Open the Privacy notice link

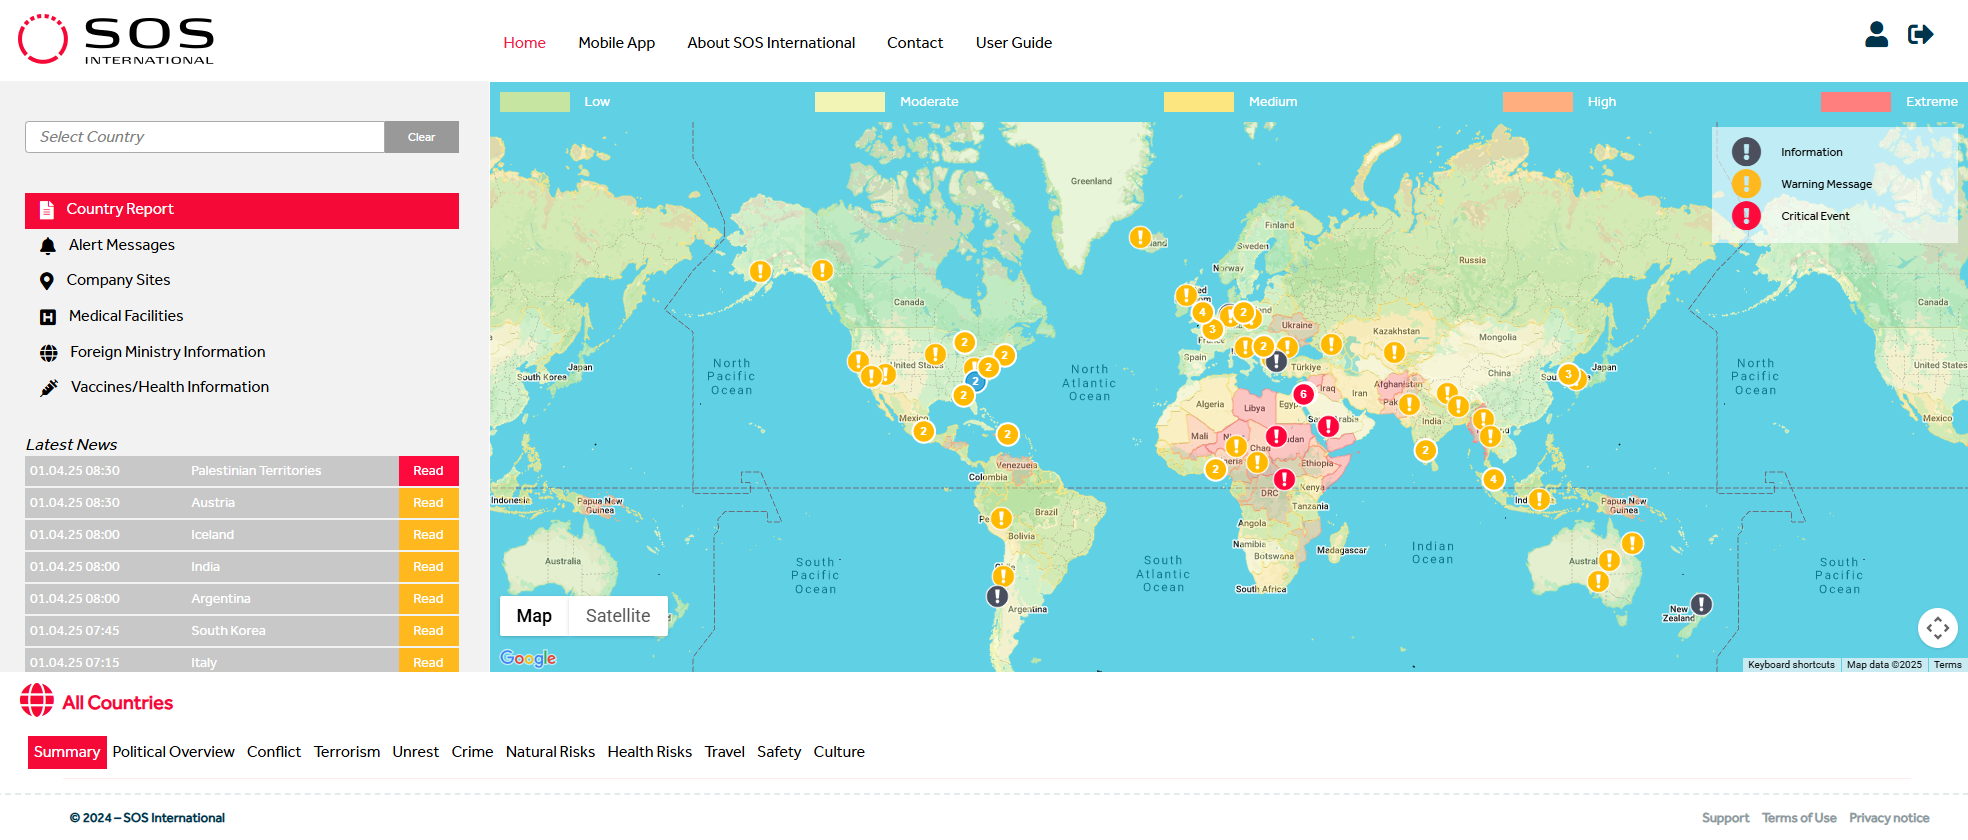pyautogui.click(x=1889, y=818)
